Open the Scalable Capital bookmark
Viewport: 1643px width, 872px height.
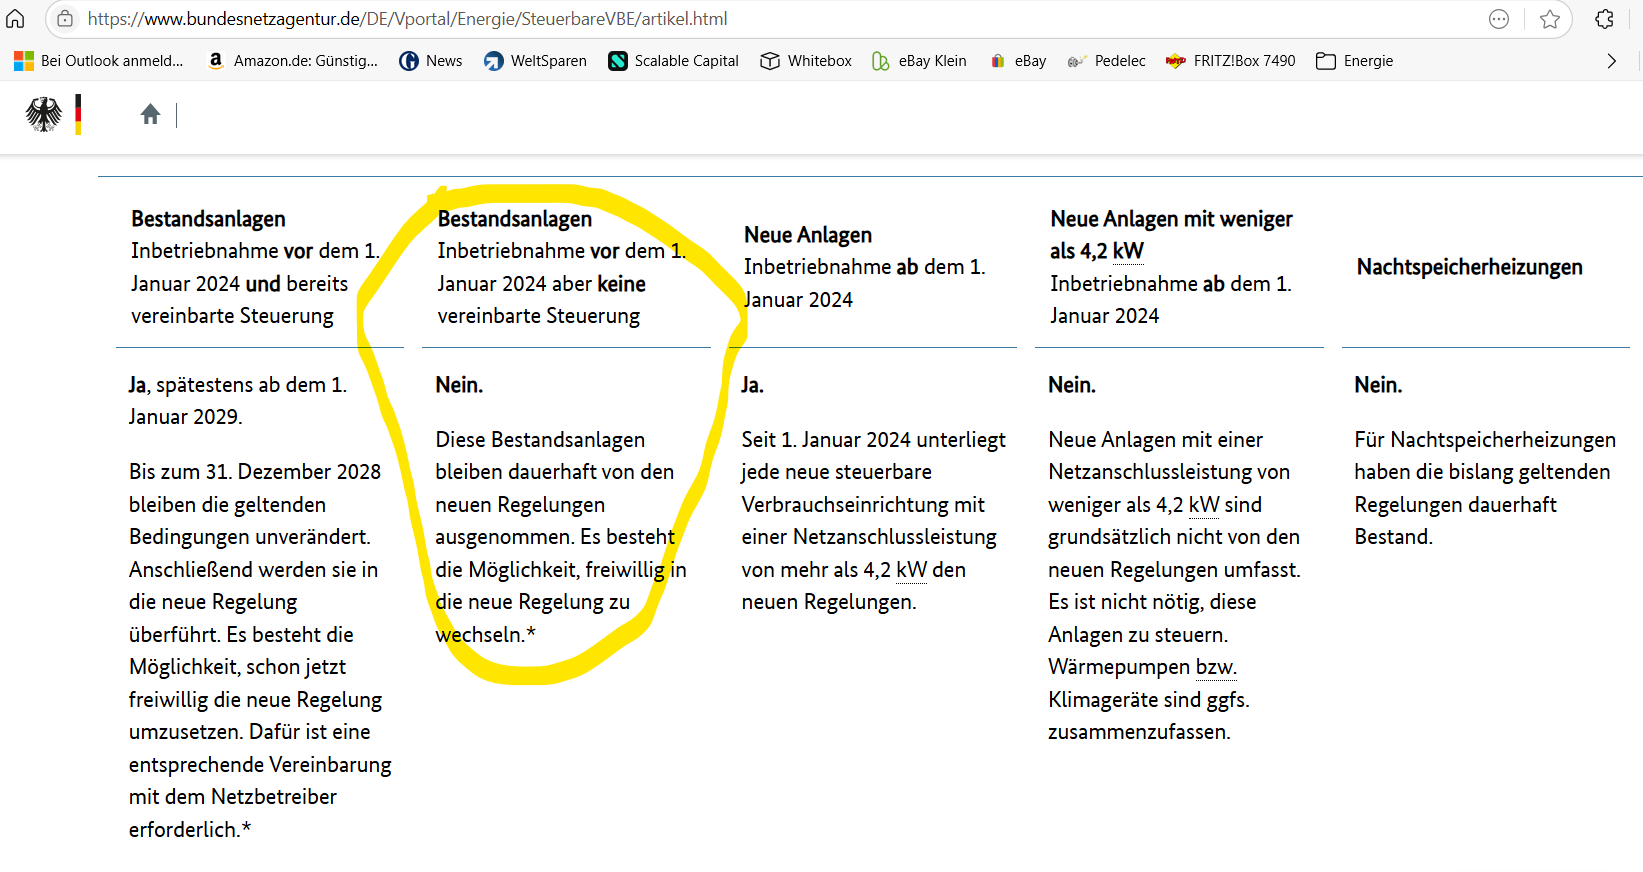click(673, 61)
